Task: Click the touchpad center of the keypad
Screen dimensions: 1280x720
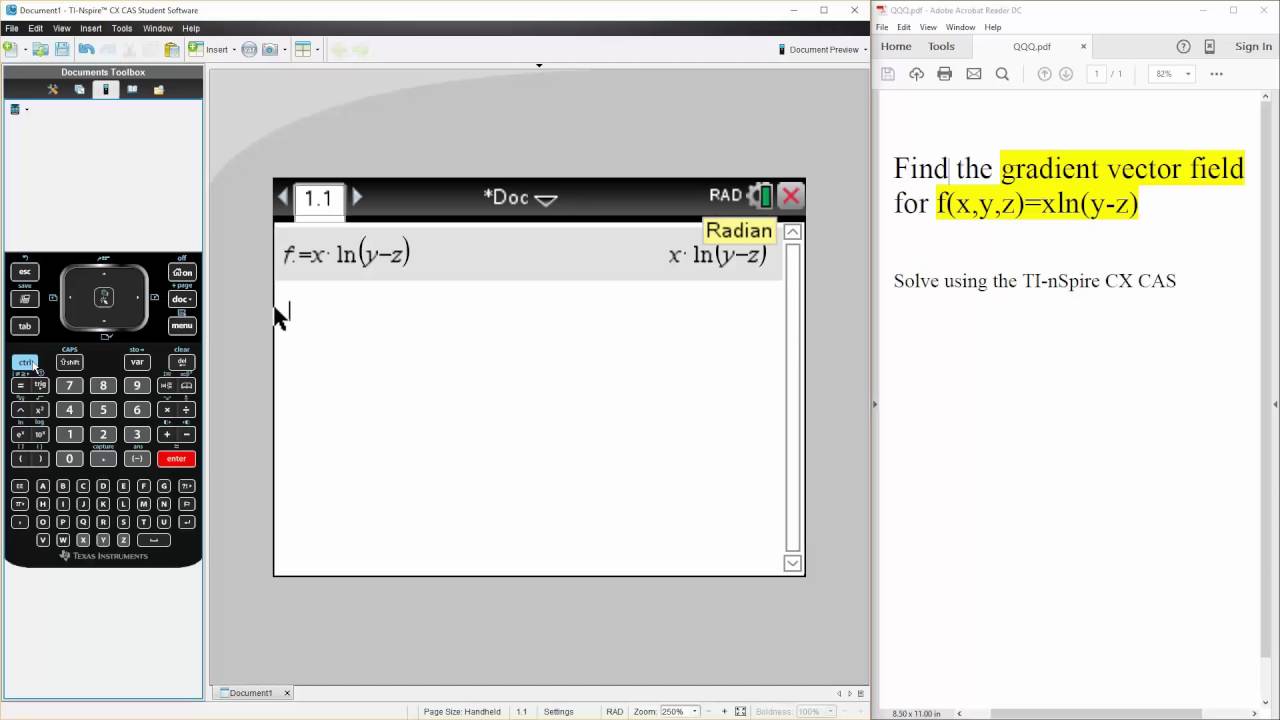Action: pos(104,297)
